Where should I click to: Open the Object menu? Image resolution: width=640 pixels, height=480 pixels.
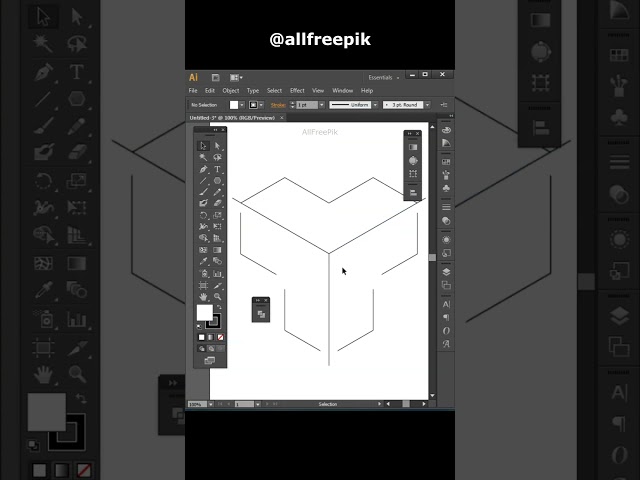231,91
